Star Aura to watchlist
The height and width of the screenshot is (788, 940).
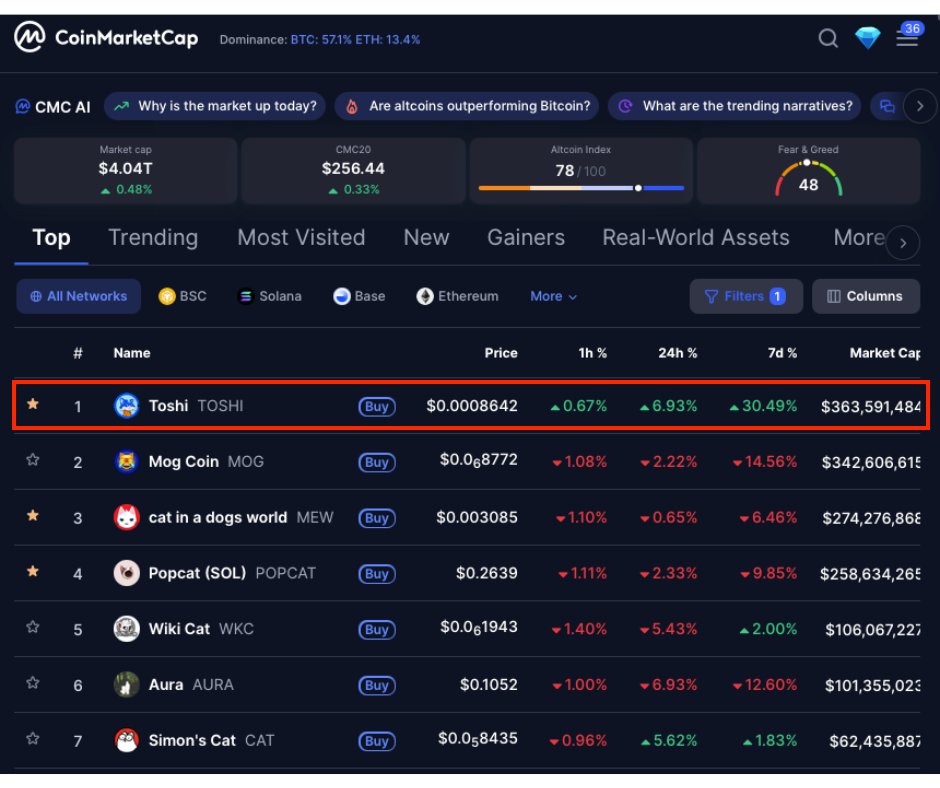[x=33, y=682]
